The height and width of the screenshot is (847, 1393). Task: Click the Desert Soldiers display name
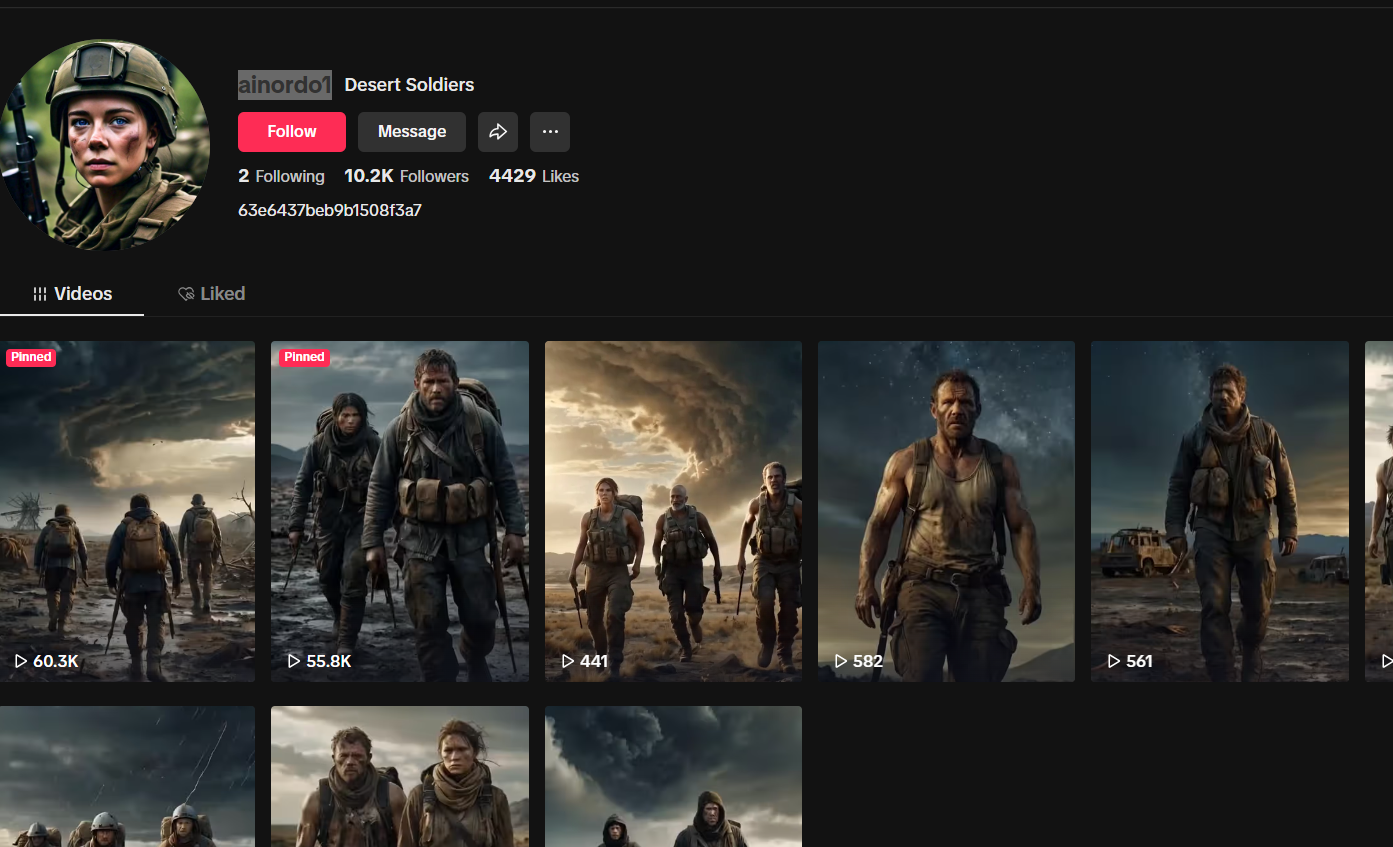[409, 85]
